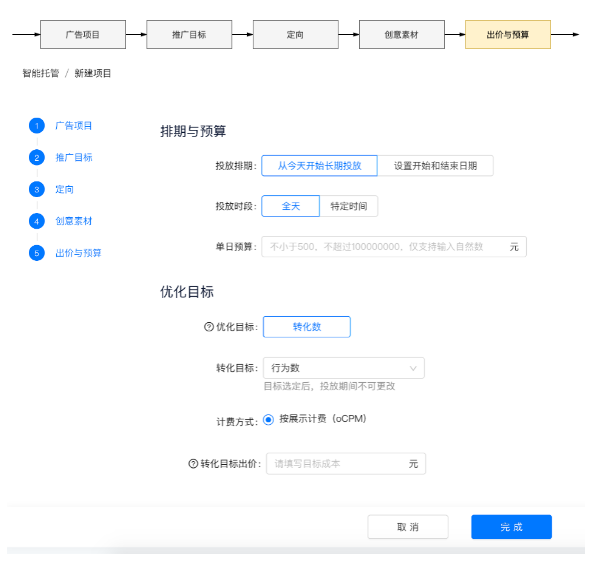Select 设置开始和结束日期 schedule option
Viewport: 593px width, 561px height.
[435, 166]
